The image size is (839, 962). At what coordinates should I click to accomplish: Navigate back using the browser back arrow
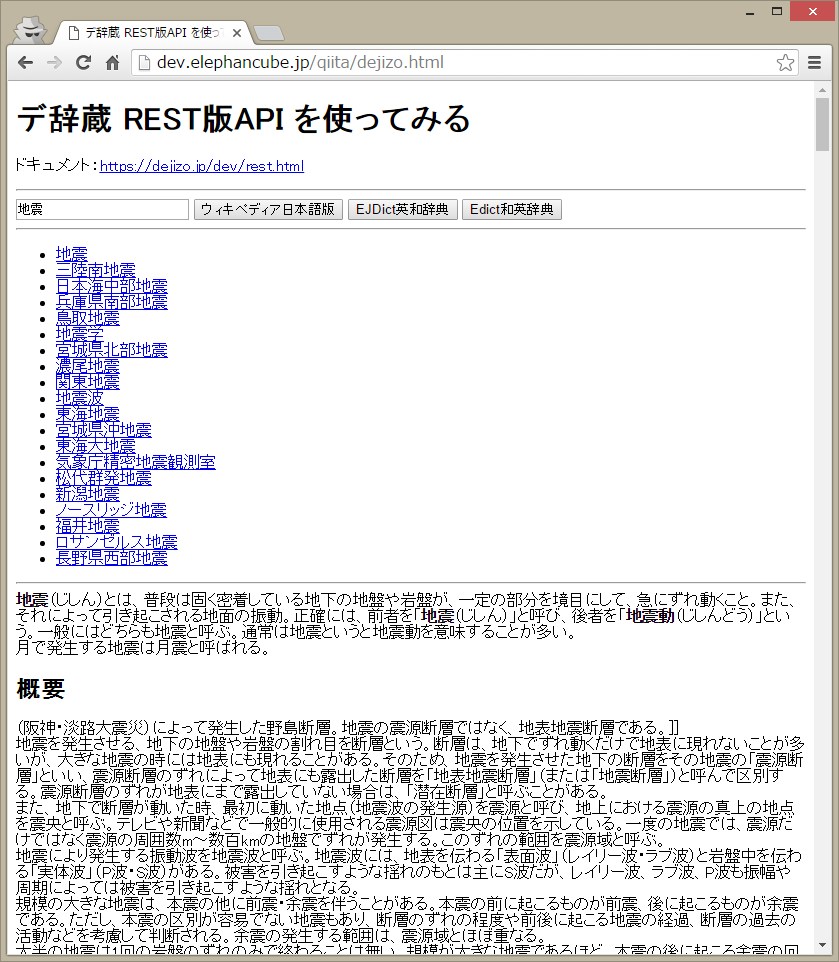(25, 61)
